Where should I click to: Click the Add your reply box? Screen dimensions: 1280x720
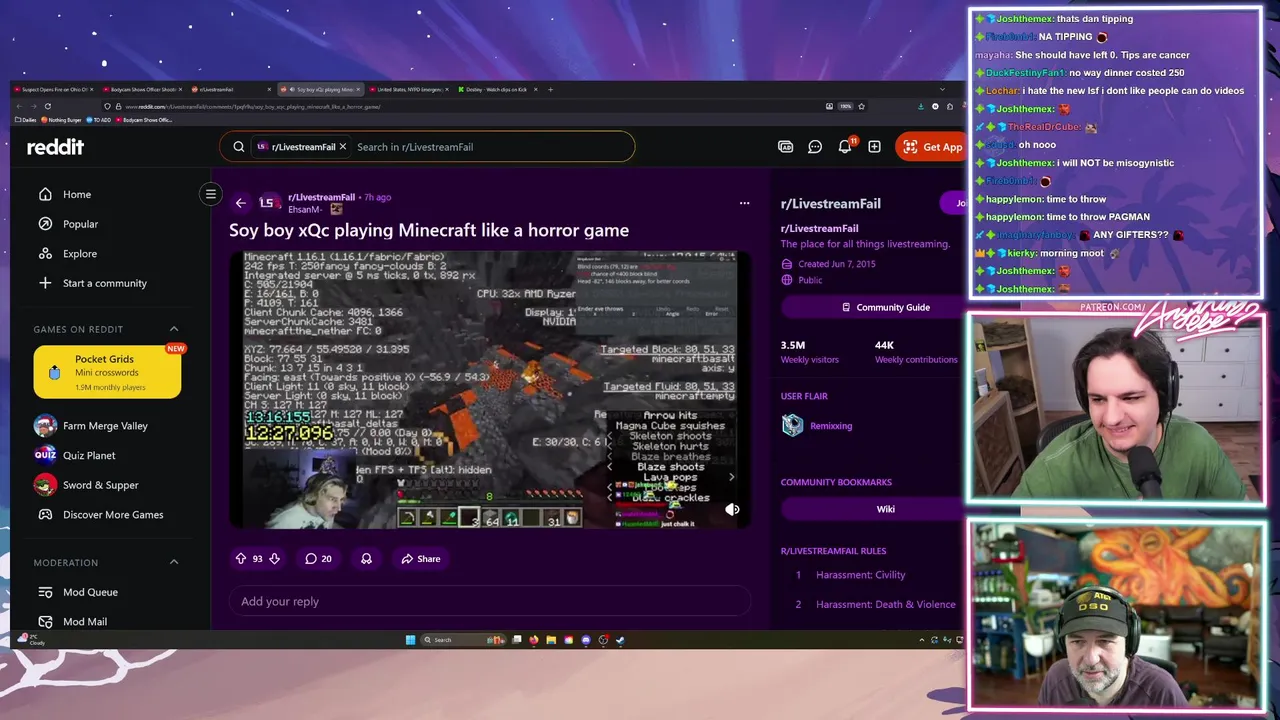[490, 601]
